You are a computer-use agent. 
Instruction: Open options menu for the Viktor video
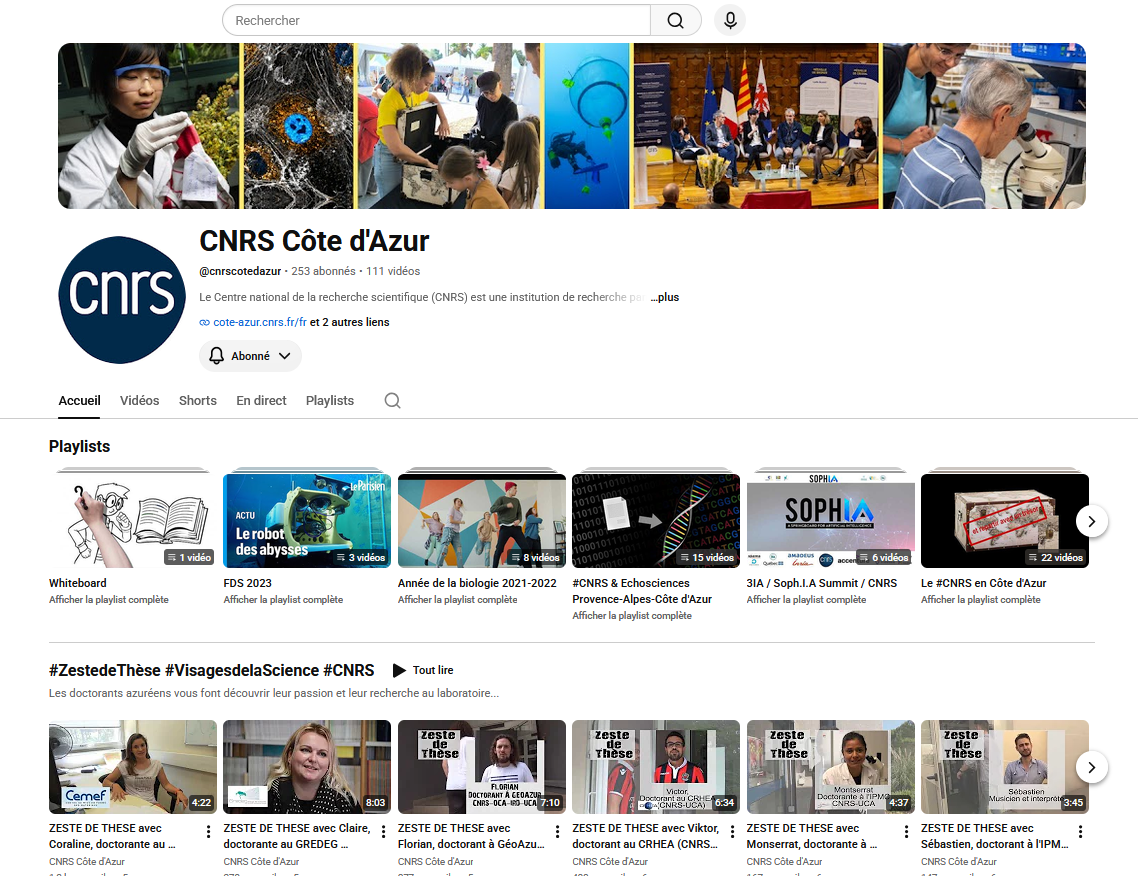click(x=732, y=832)
